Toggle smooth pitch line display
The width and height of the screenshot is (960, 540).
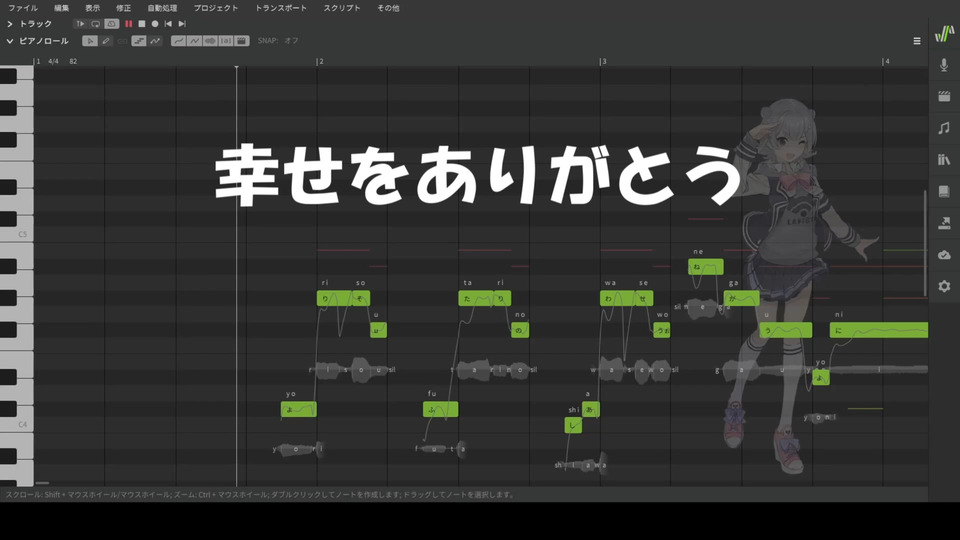point(178,41)
